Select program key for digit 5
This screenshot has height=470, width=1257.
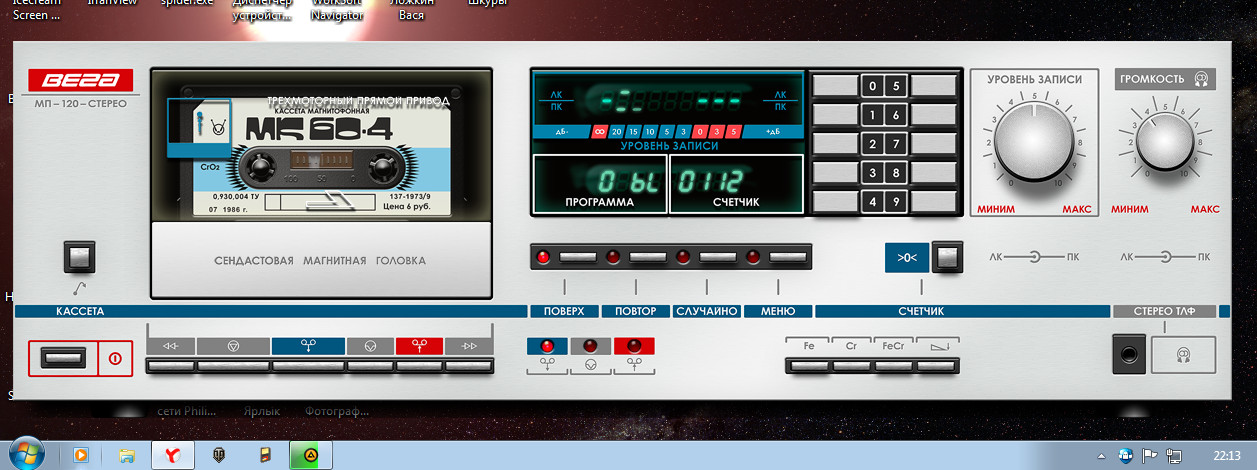click(934, 86)
